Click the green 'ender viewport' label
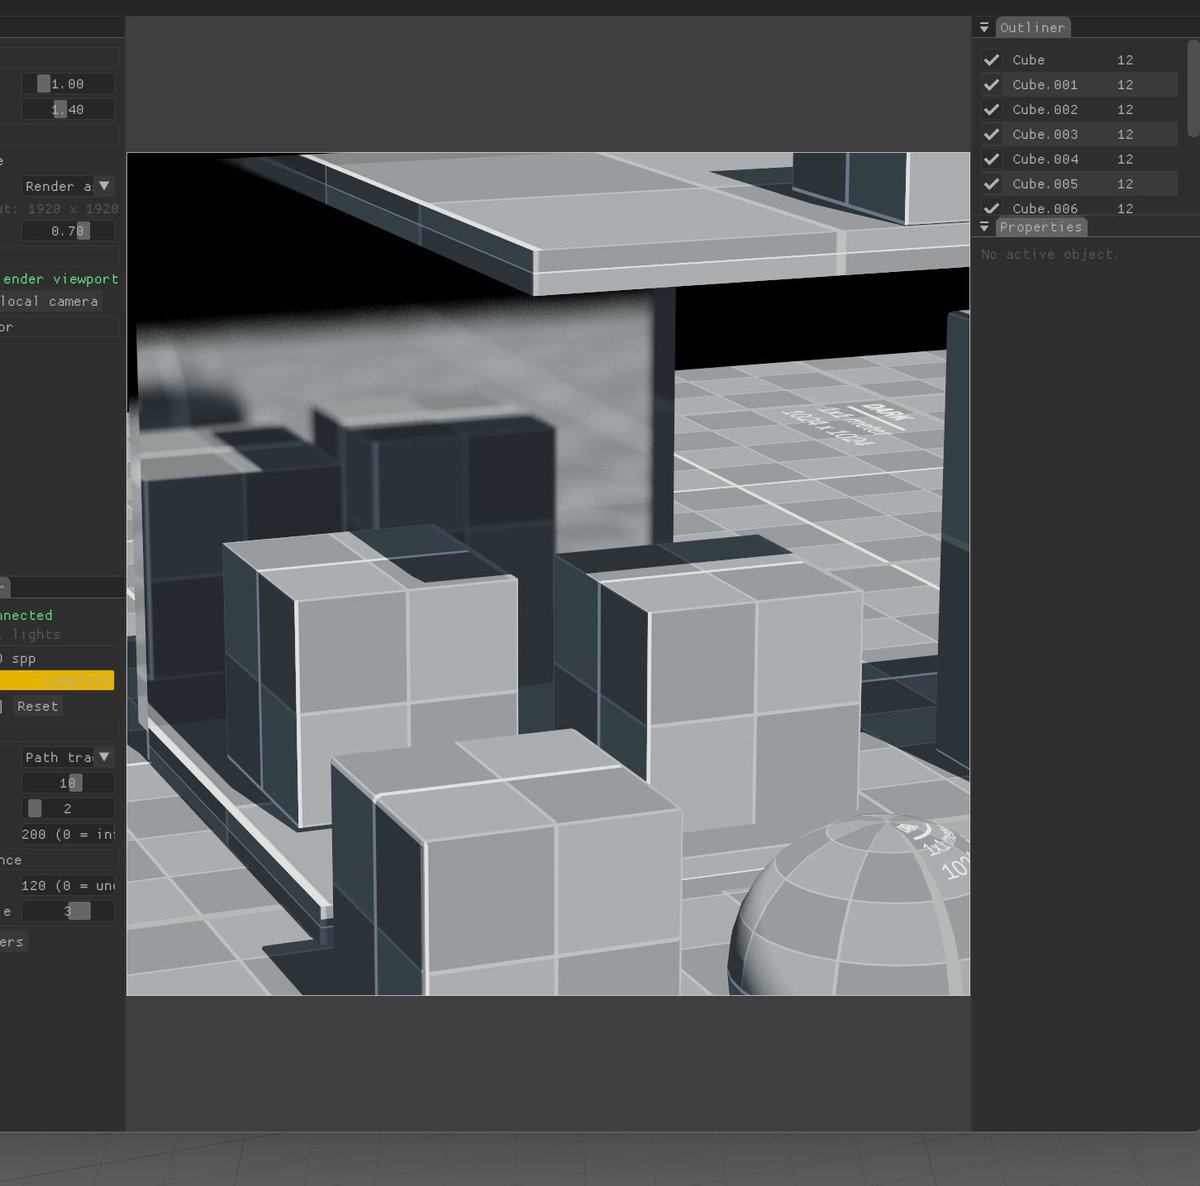The image size is (1200, 1186). 60,279
